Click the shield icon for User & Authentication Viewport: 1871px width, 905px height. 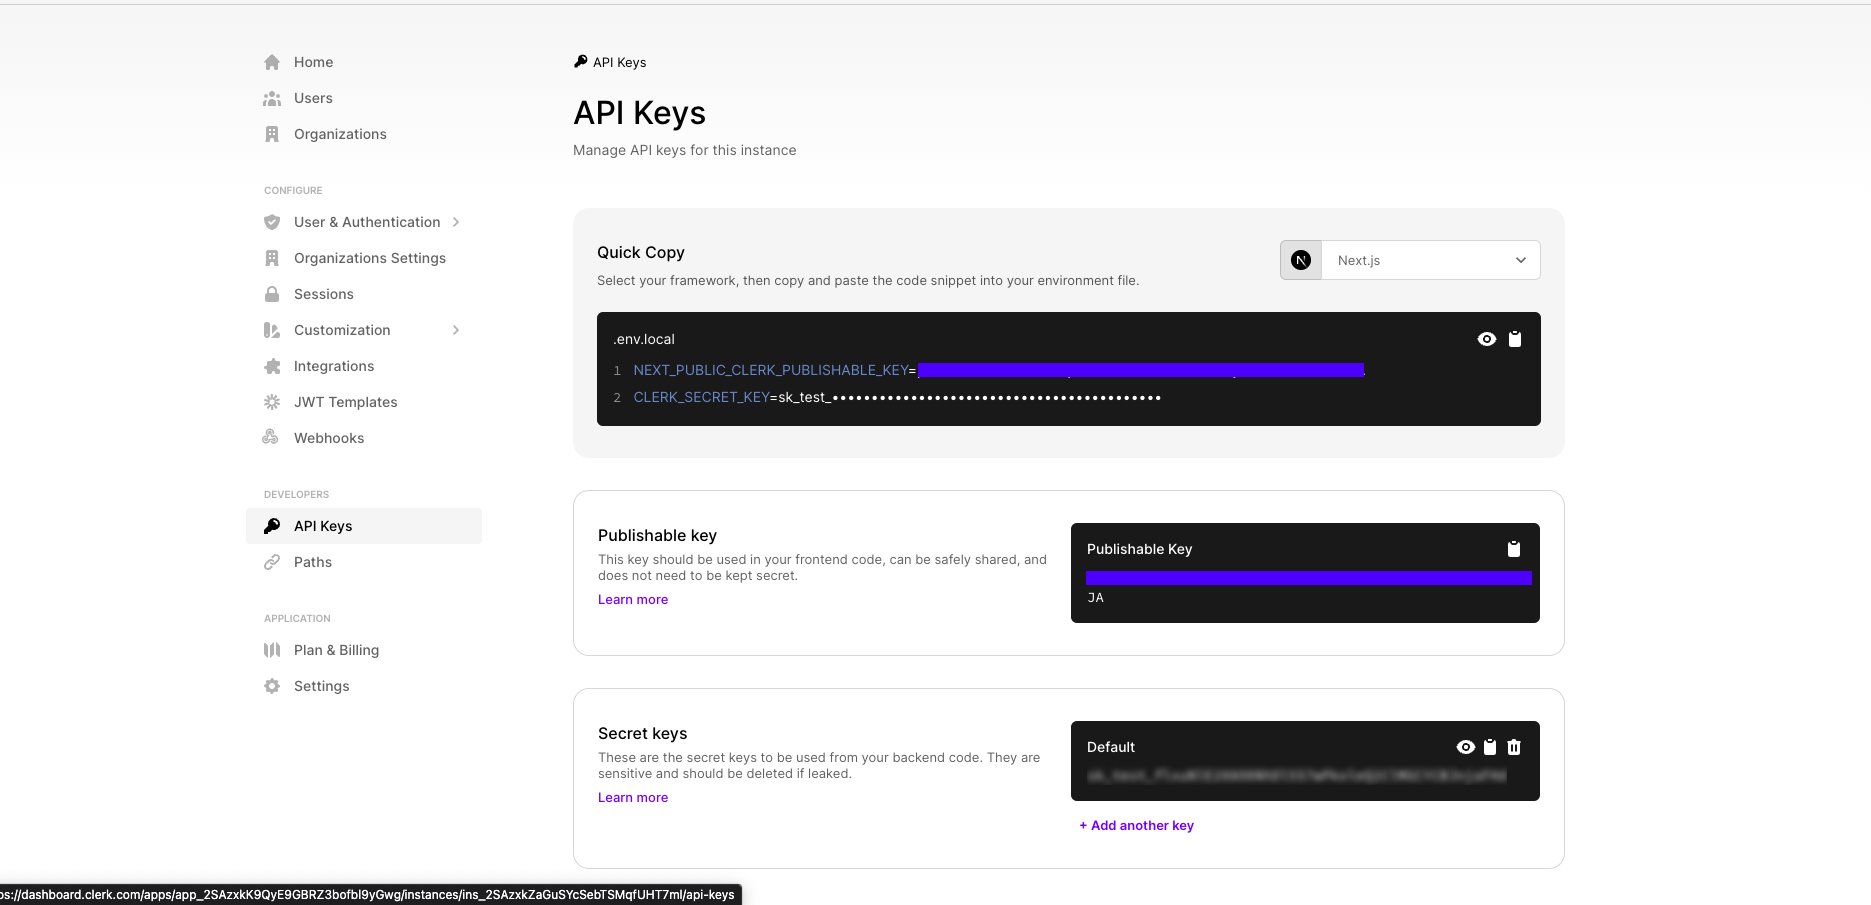click(272, 222)
